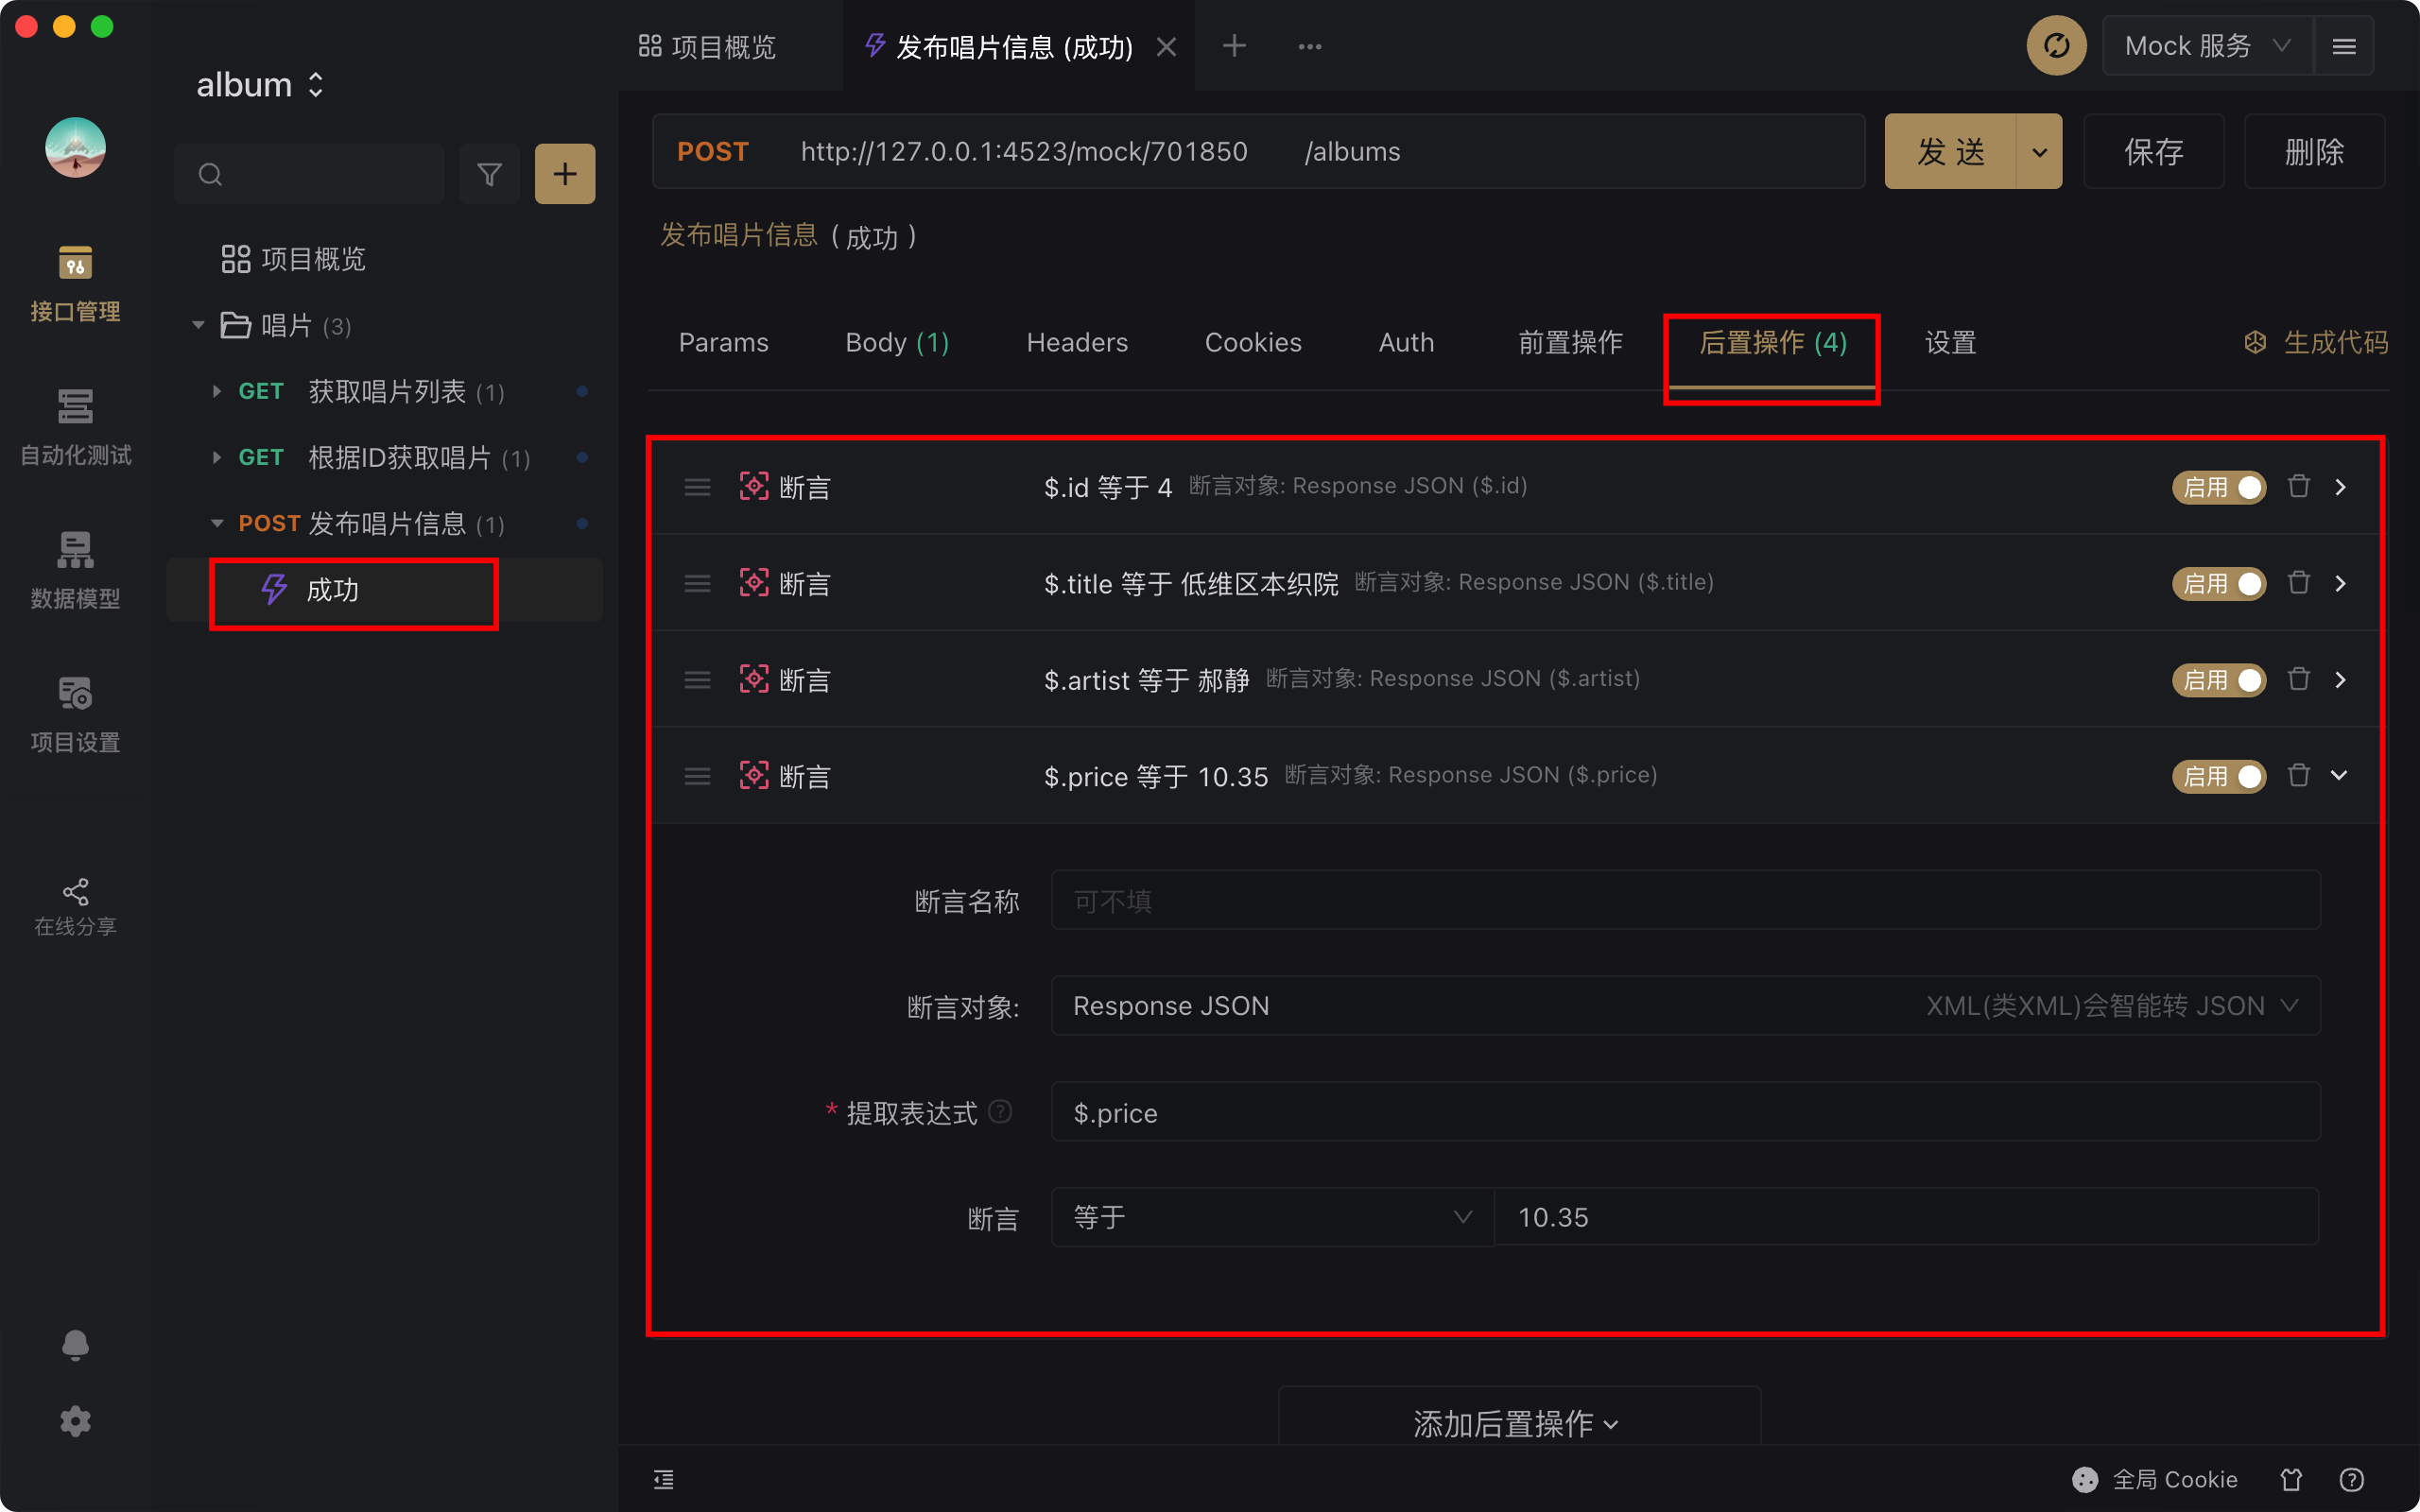Open the 在线分享 sidebar item
The image size is (2420, 1512).
click(x=75, y=906)
